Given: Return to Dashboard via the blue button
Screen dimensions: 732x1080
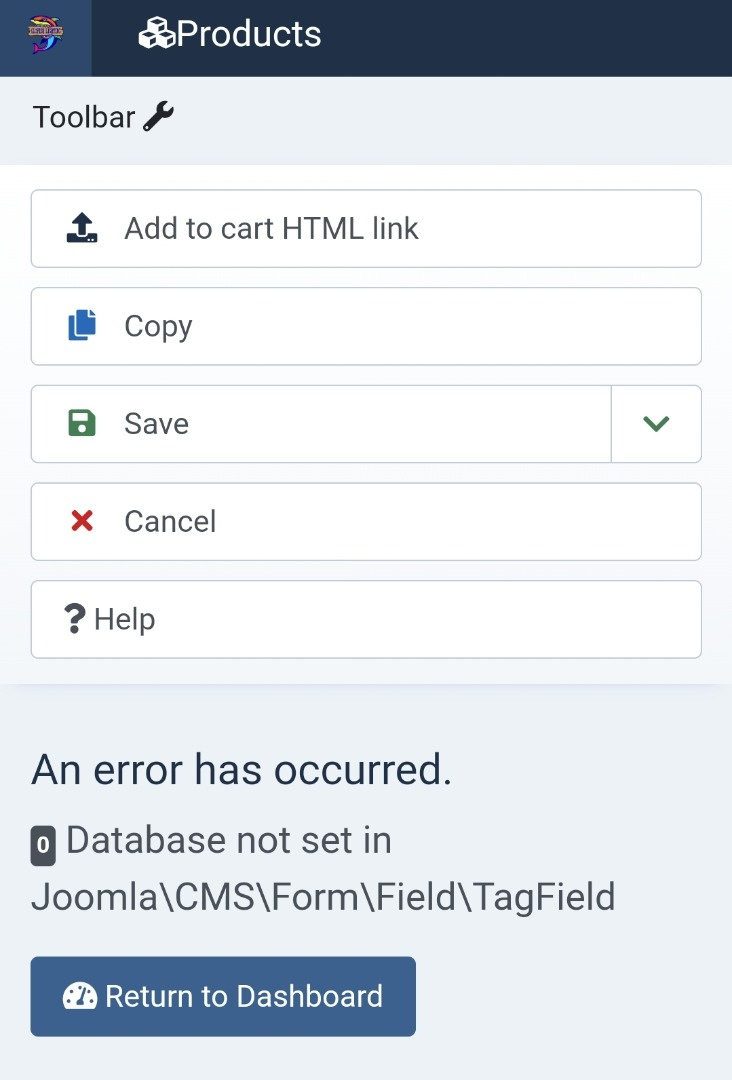Looking at the screenshot, I should click(x=223, y=996).
